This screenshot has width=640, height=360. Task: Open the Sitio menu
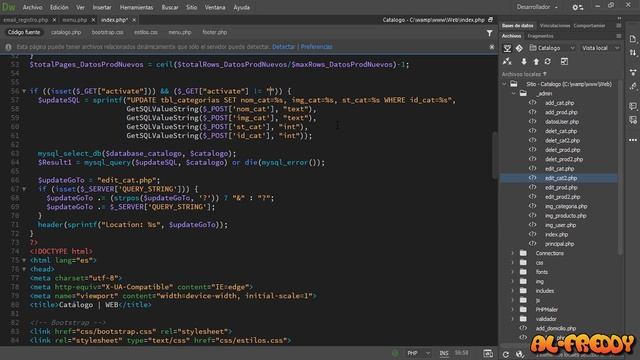pos(191,7)
